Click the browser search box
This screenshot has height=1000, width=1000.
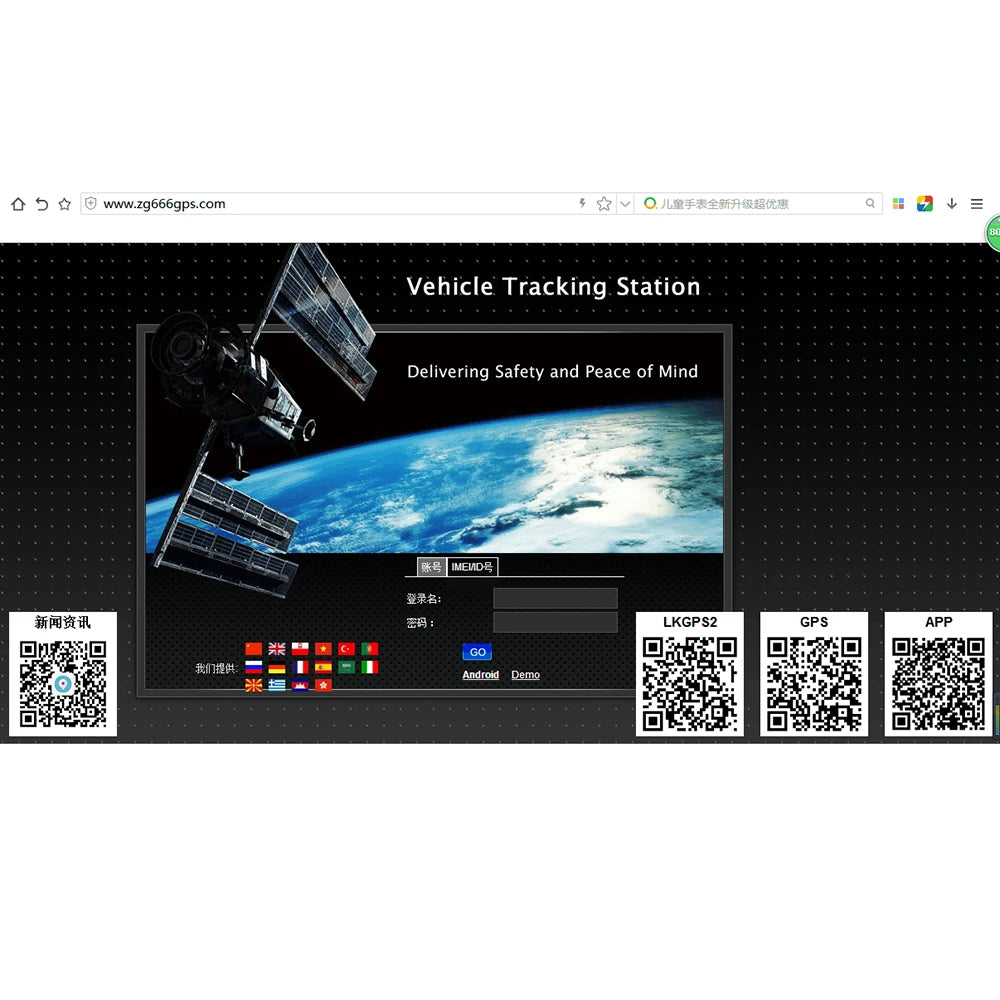tap(759, 204)
